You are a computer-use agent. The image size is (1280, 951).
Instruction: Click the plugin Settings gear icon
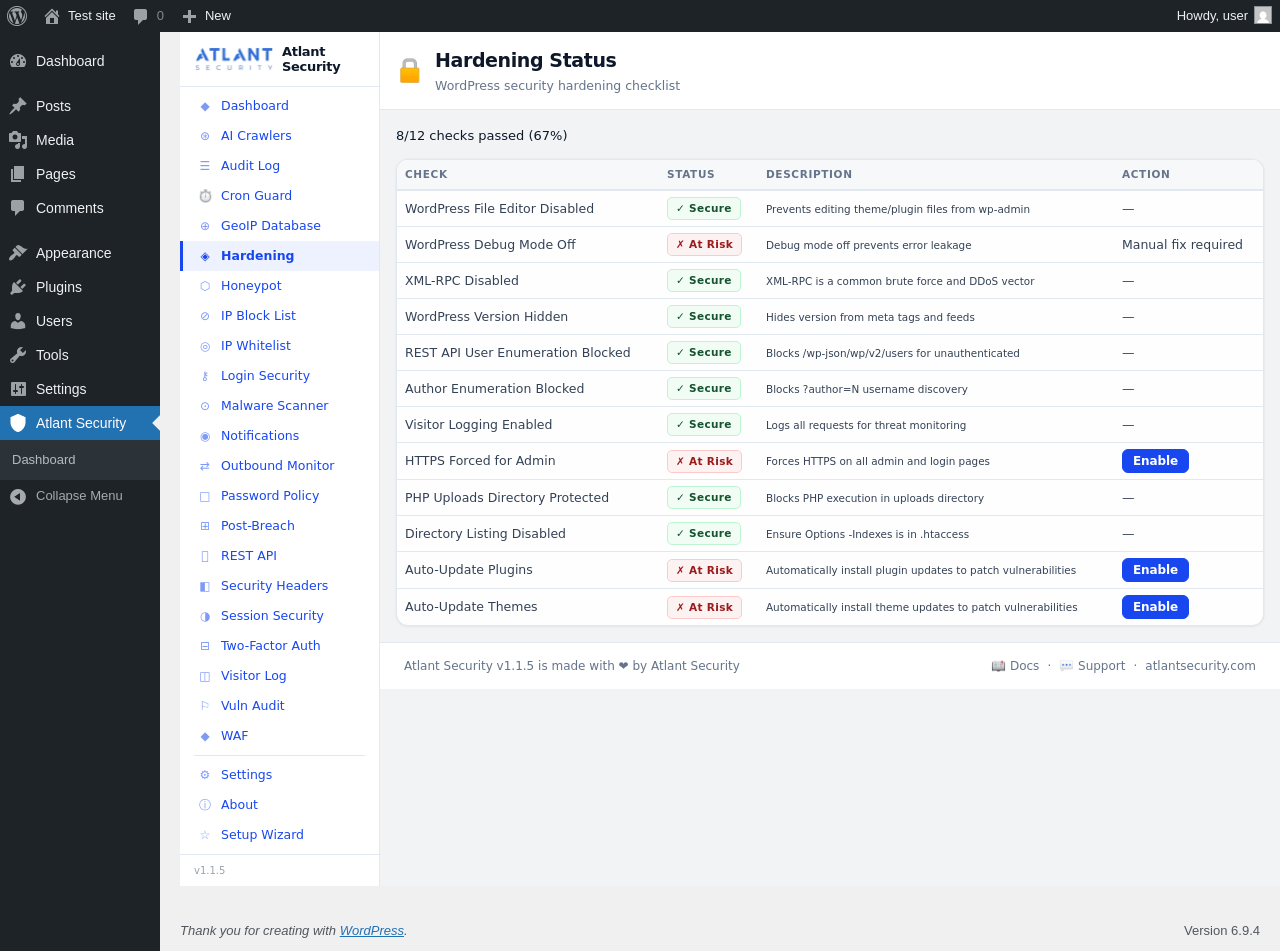(x=205, y=775)
